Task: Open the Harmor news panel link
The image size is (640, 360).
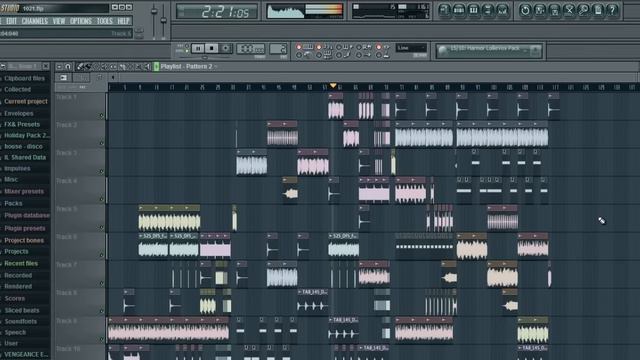Action: pos(484,49)
